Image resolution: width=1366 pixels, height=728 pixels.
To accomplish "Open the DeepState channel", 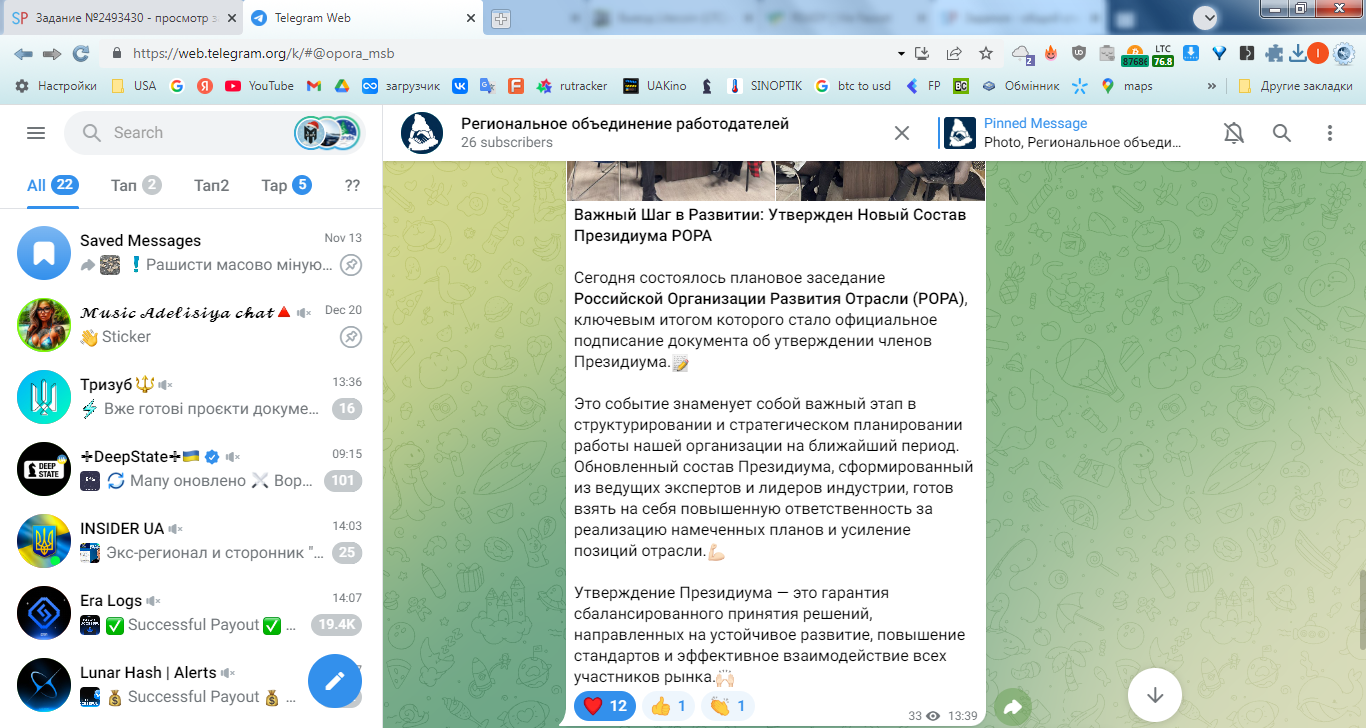I will click(x=191, y=469).
